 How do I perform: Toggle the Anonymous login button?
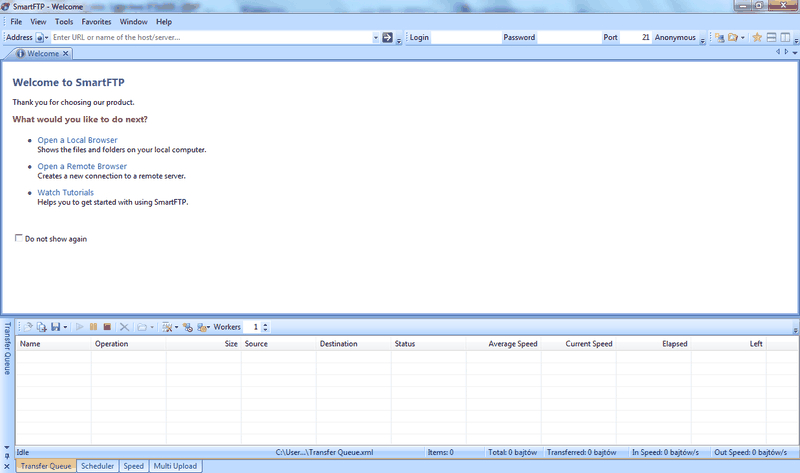click(675, 37)
